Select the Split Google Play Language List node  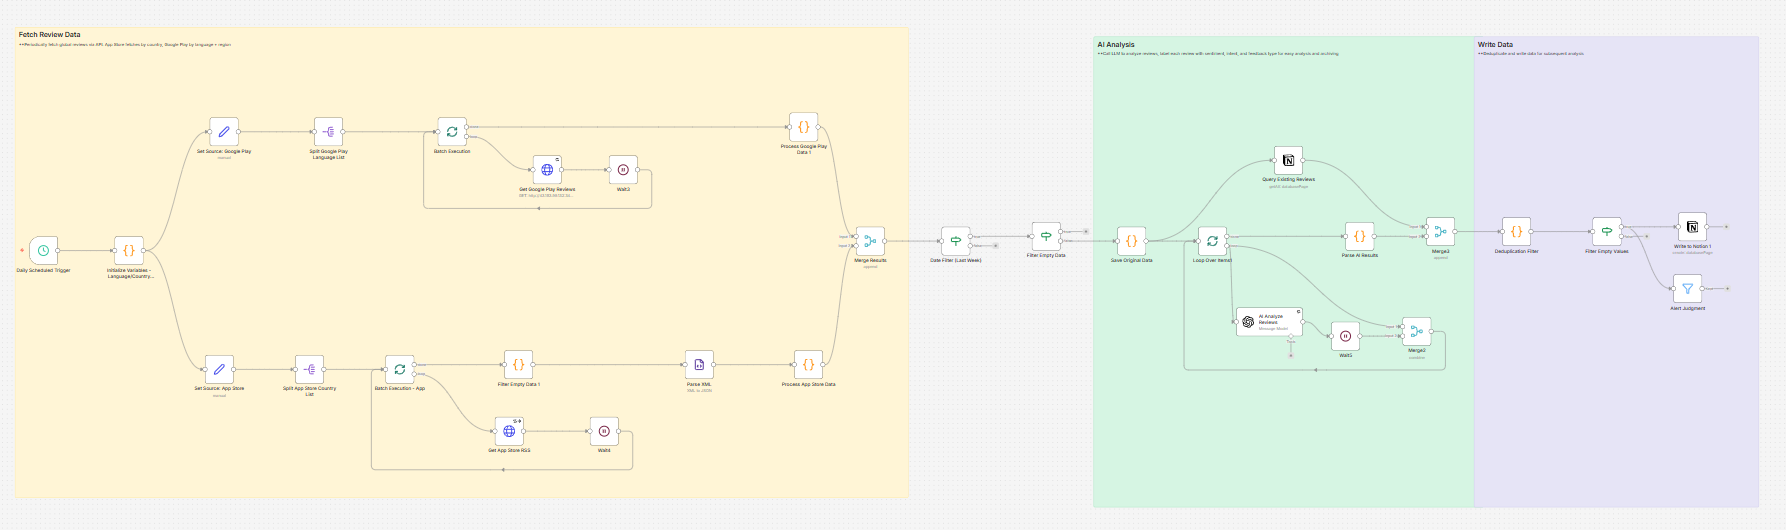click(328, 132)
